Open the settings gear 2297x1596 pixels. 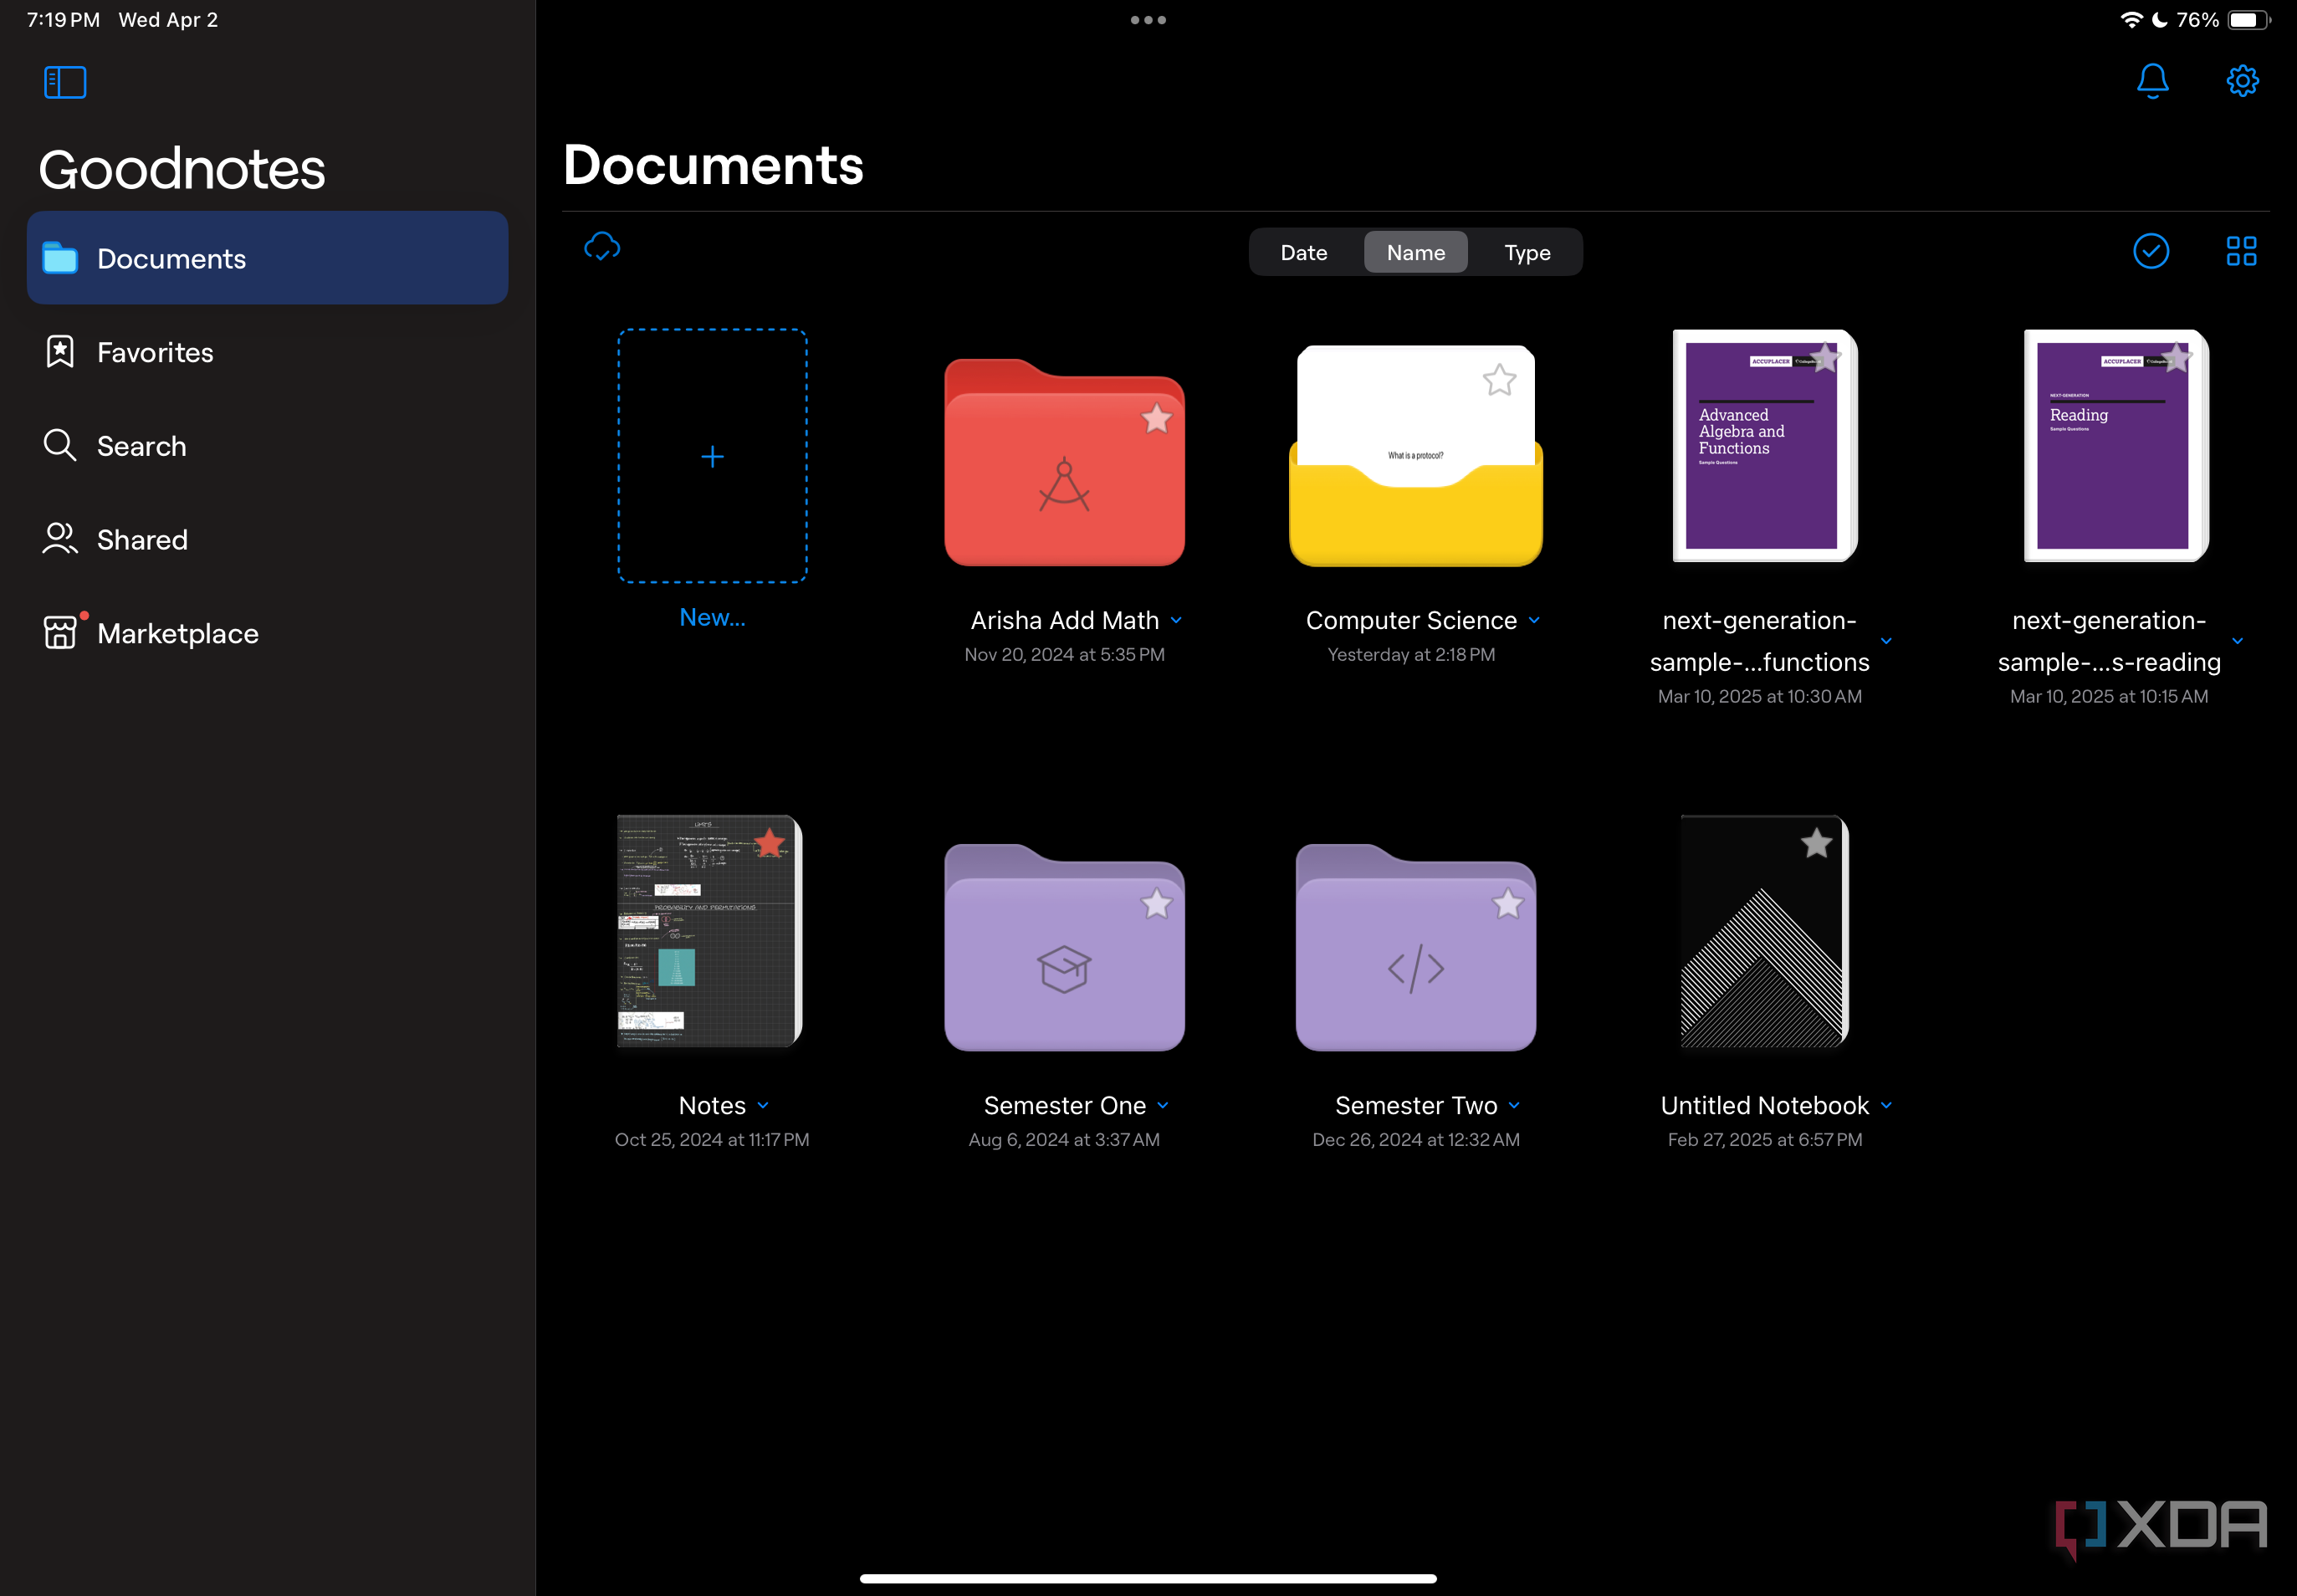2242,81
